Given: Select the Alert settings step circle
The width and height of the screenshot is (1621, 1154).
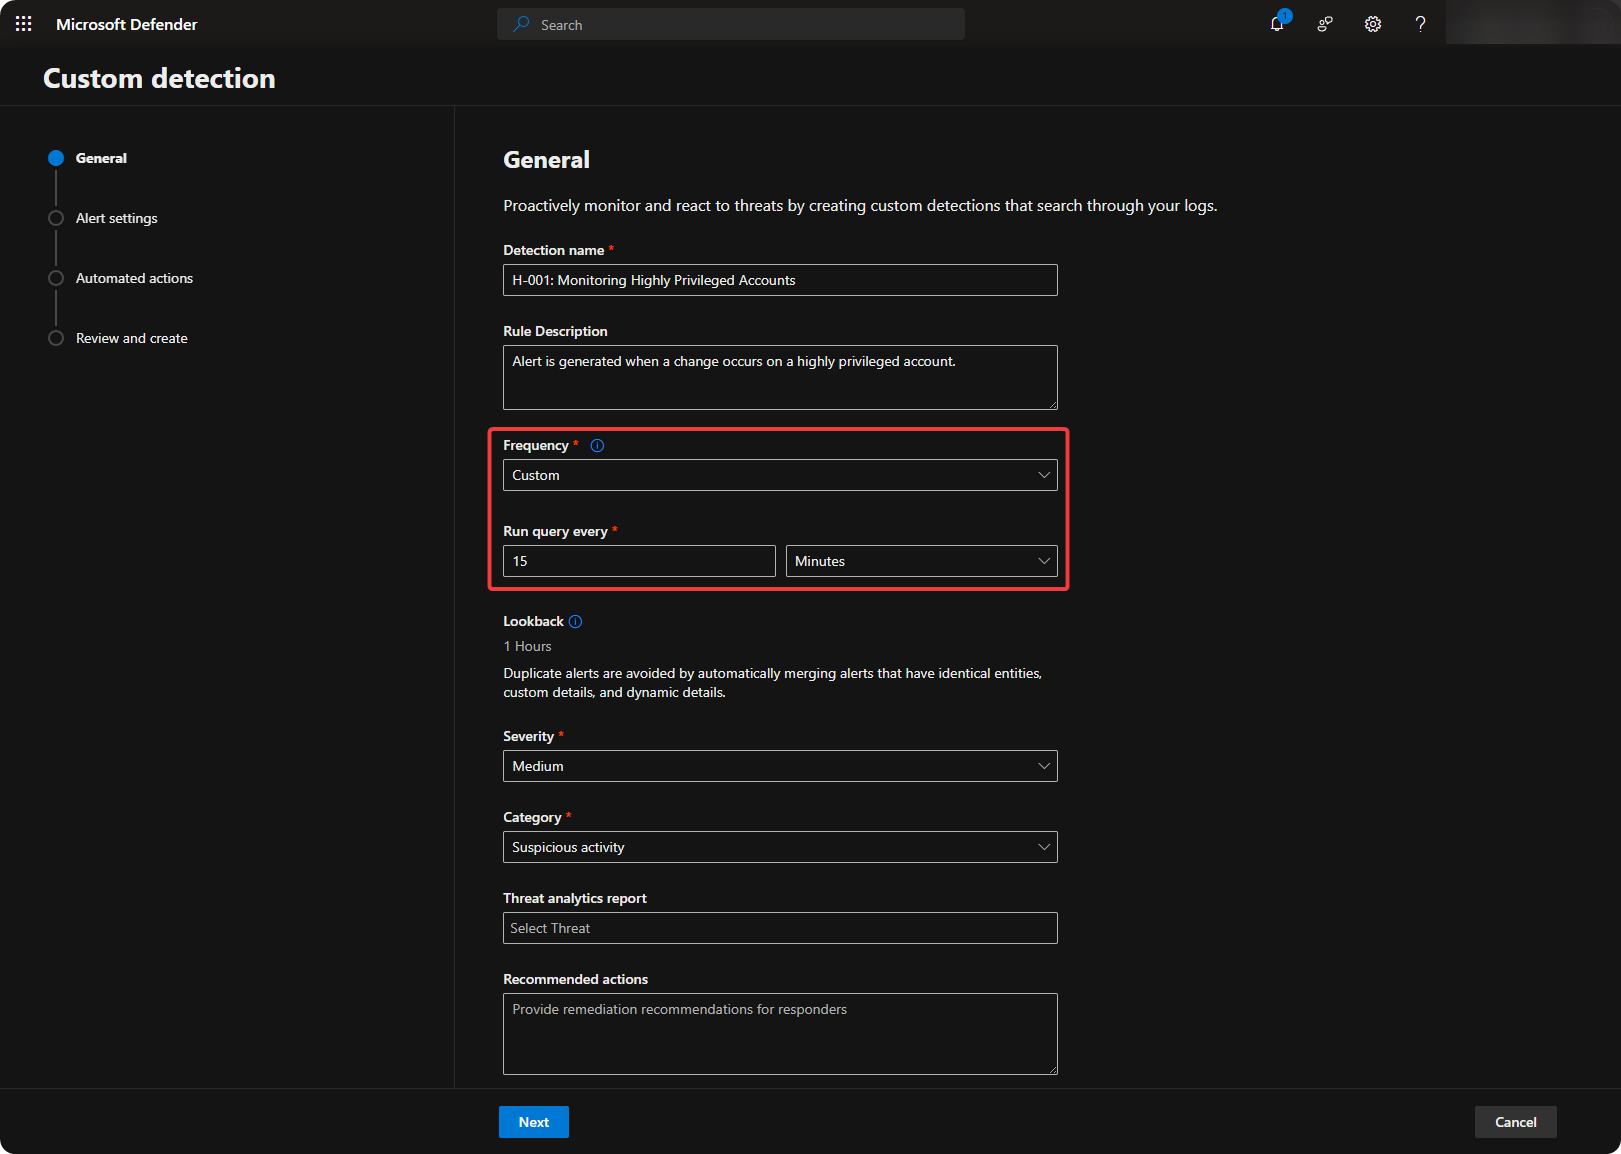Looking at the screenshot, I should 56,218.
